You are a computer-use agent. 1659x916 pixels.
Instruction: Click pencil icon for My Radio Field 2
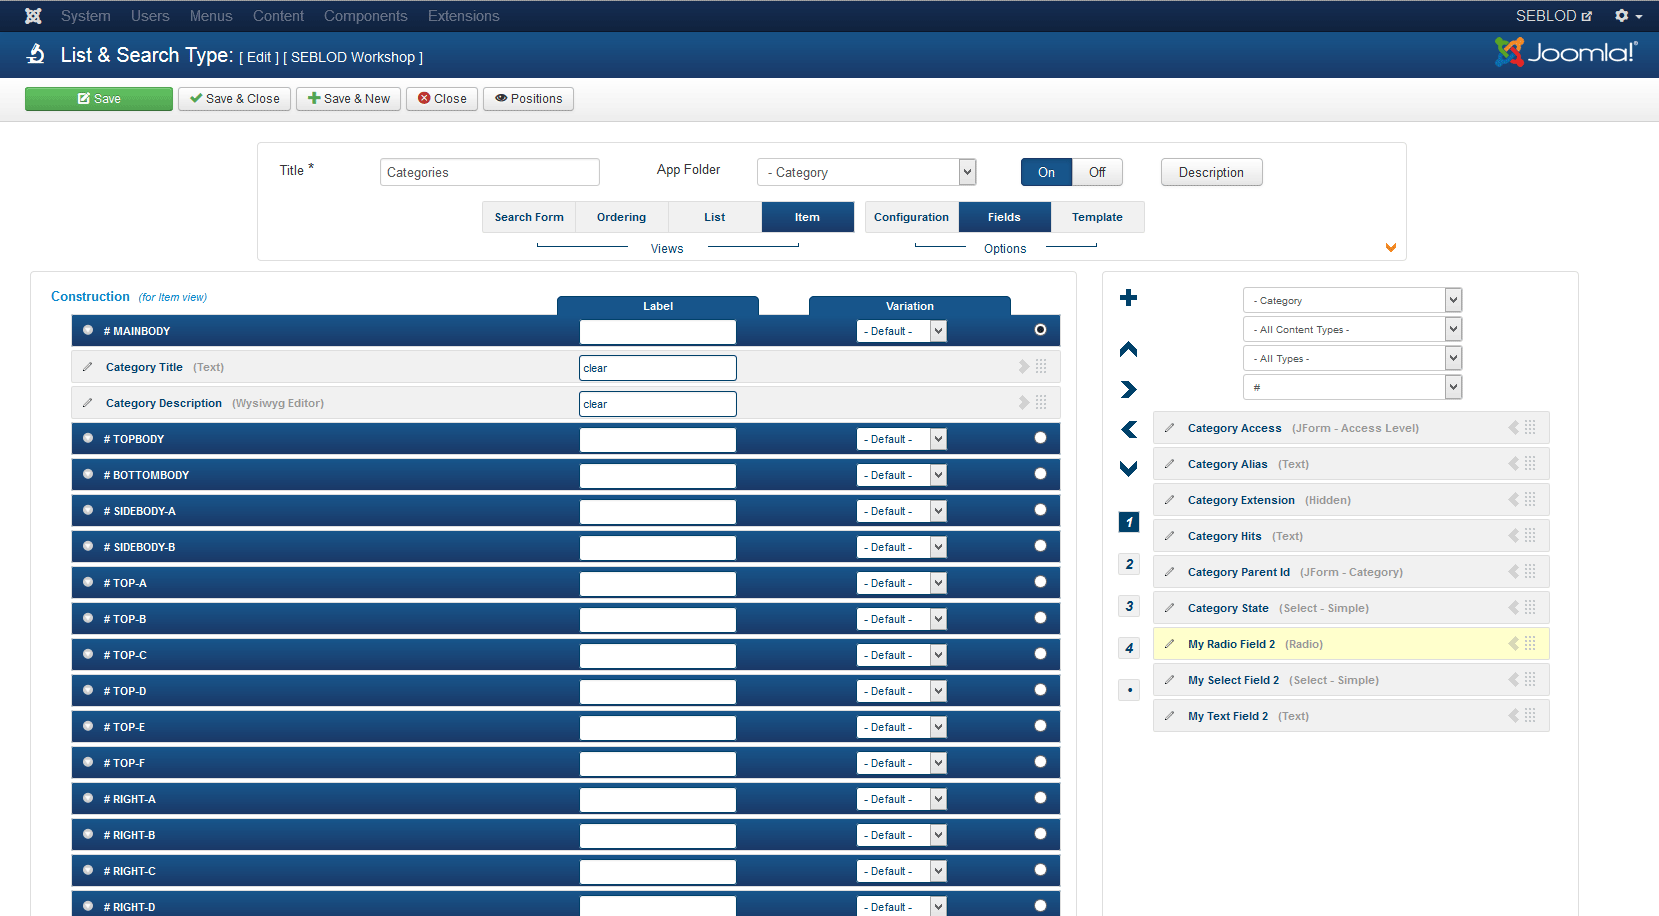tap(1169, 644)
